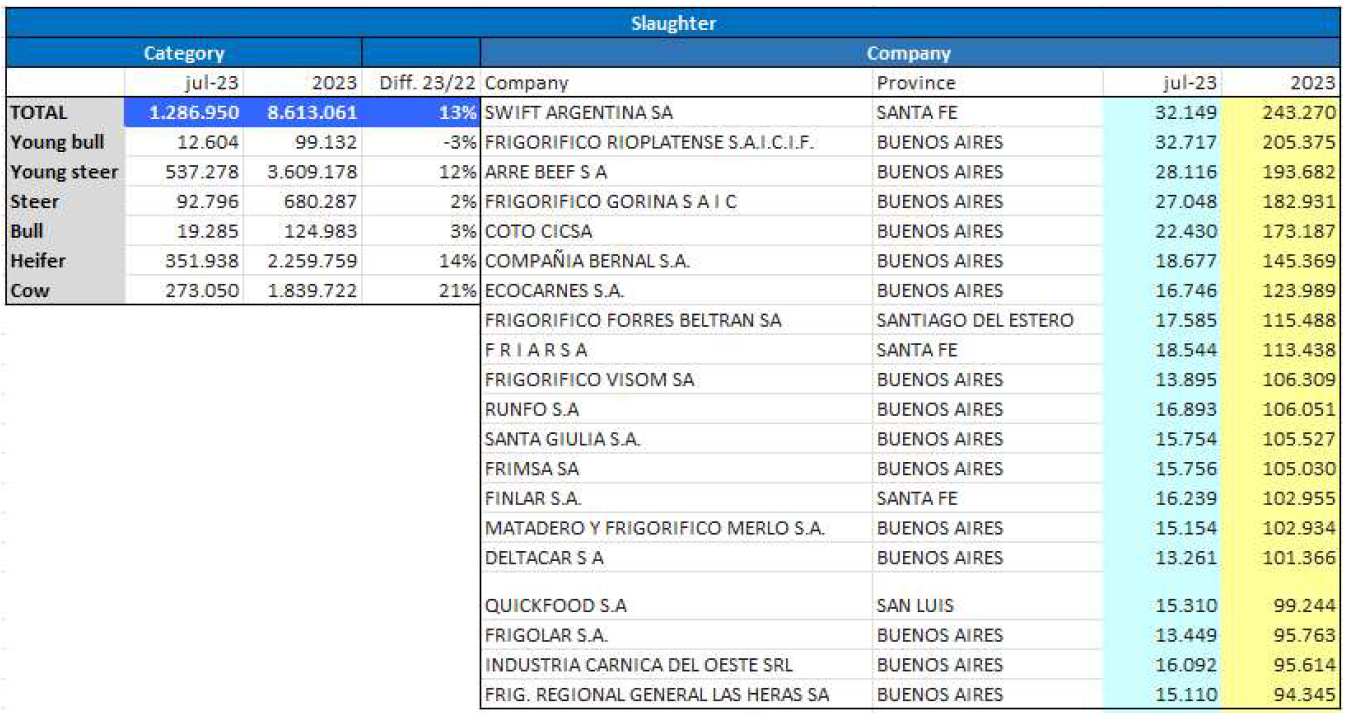Viewport: 1352px width, 716px height.
Task: Select the Province column header
Action: (916, 83)
